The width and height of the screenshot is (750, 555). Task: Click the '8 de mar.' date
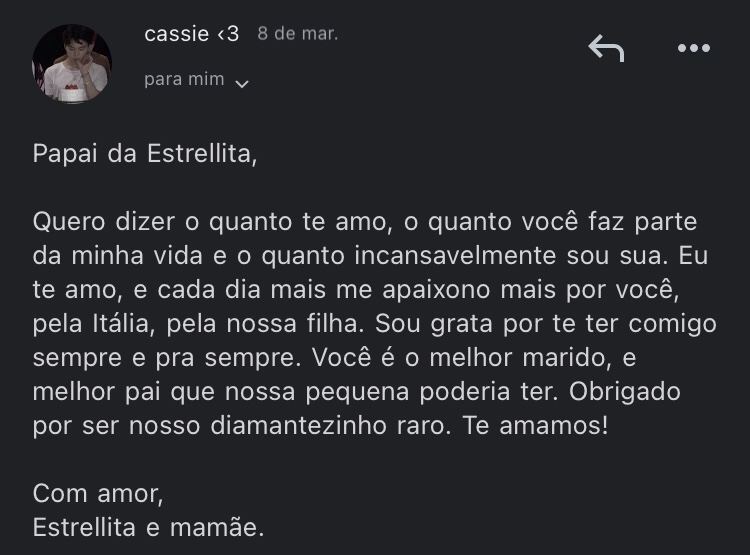[x=298, y=34]
